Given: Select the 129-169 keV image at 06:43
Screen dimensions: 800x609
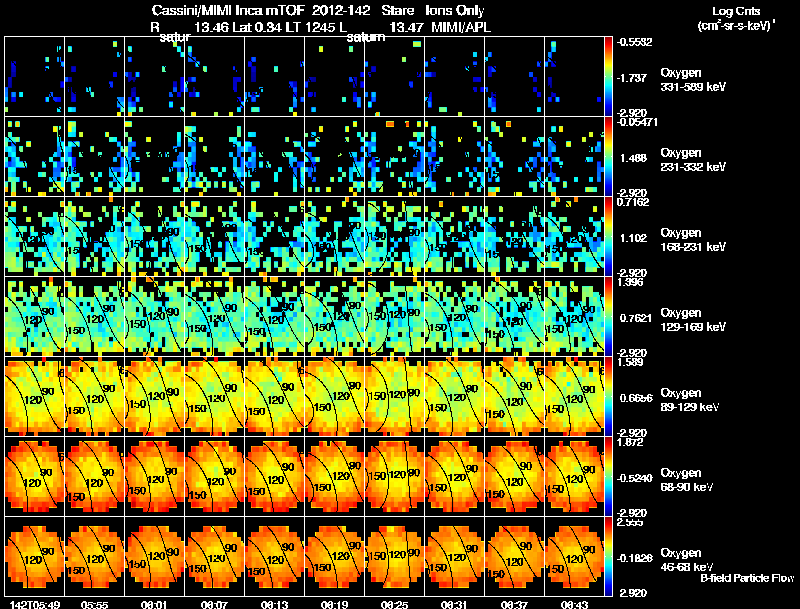Looking at the screenshot, I should (x=574, y=316).
